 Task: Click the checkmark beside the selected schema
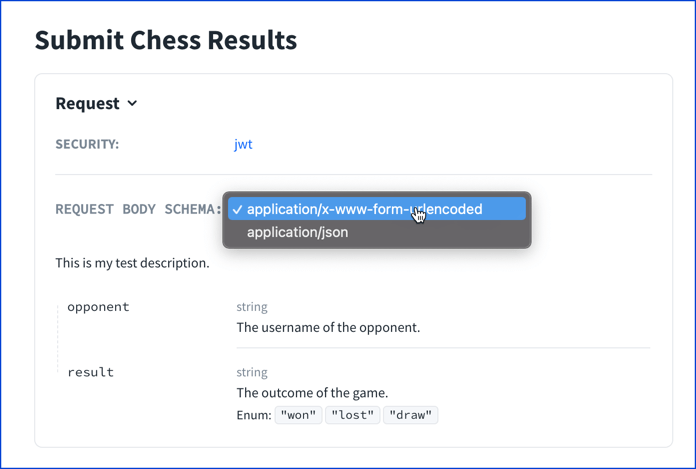point(237,209)
